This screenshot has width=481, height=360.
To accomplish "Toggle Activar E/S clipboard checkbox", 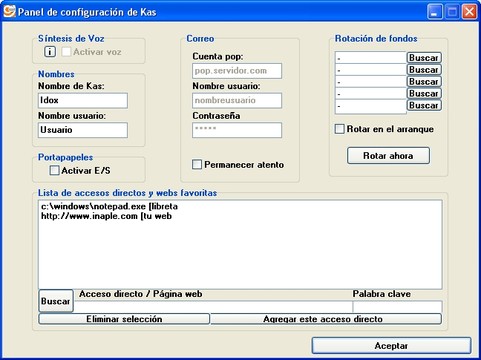I will (x=54, y=170).
